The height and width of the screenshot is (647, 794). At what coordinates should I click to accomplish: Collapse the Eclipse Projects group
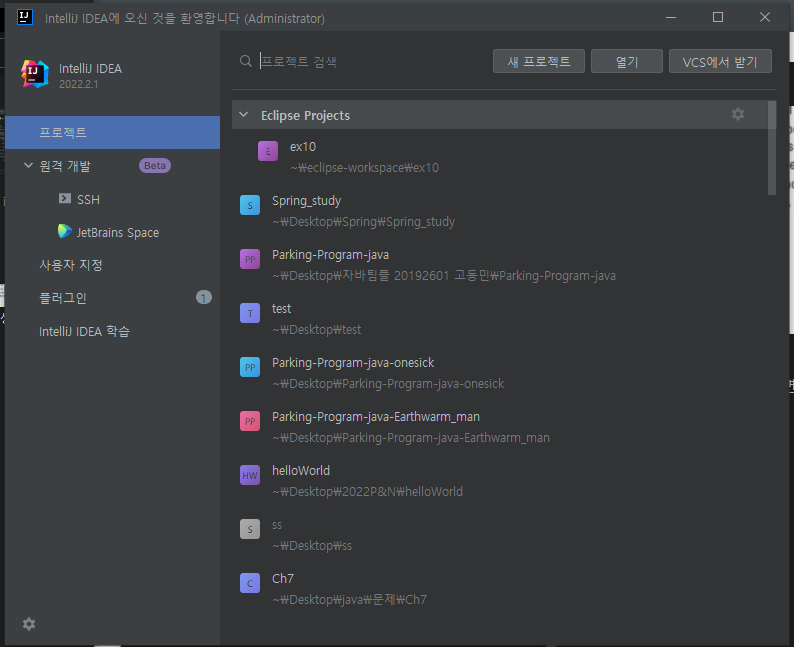[x=244, y=114]
